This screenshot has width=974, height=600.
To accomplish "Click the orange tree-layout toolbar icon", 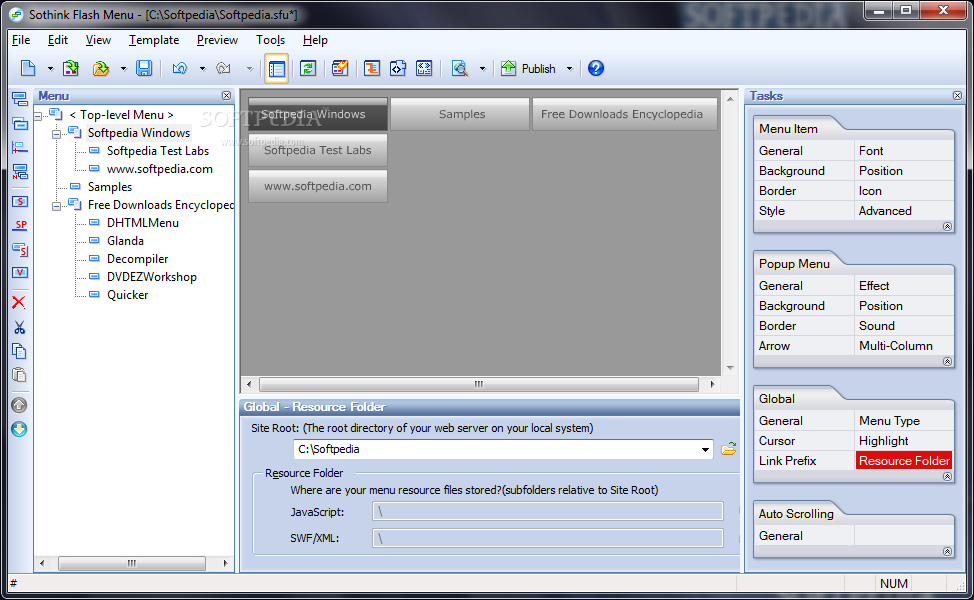I will [371, 68].
